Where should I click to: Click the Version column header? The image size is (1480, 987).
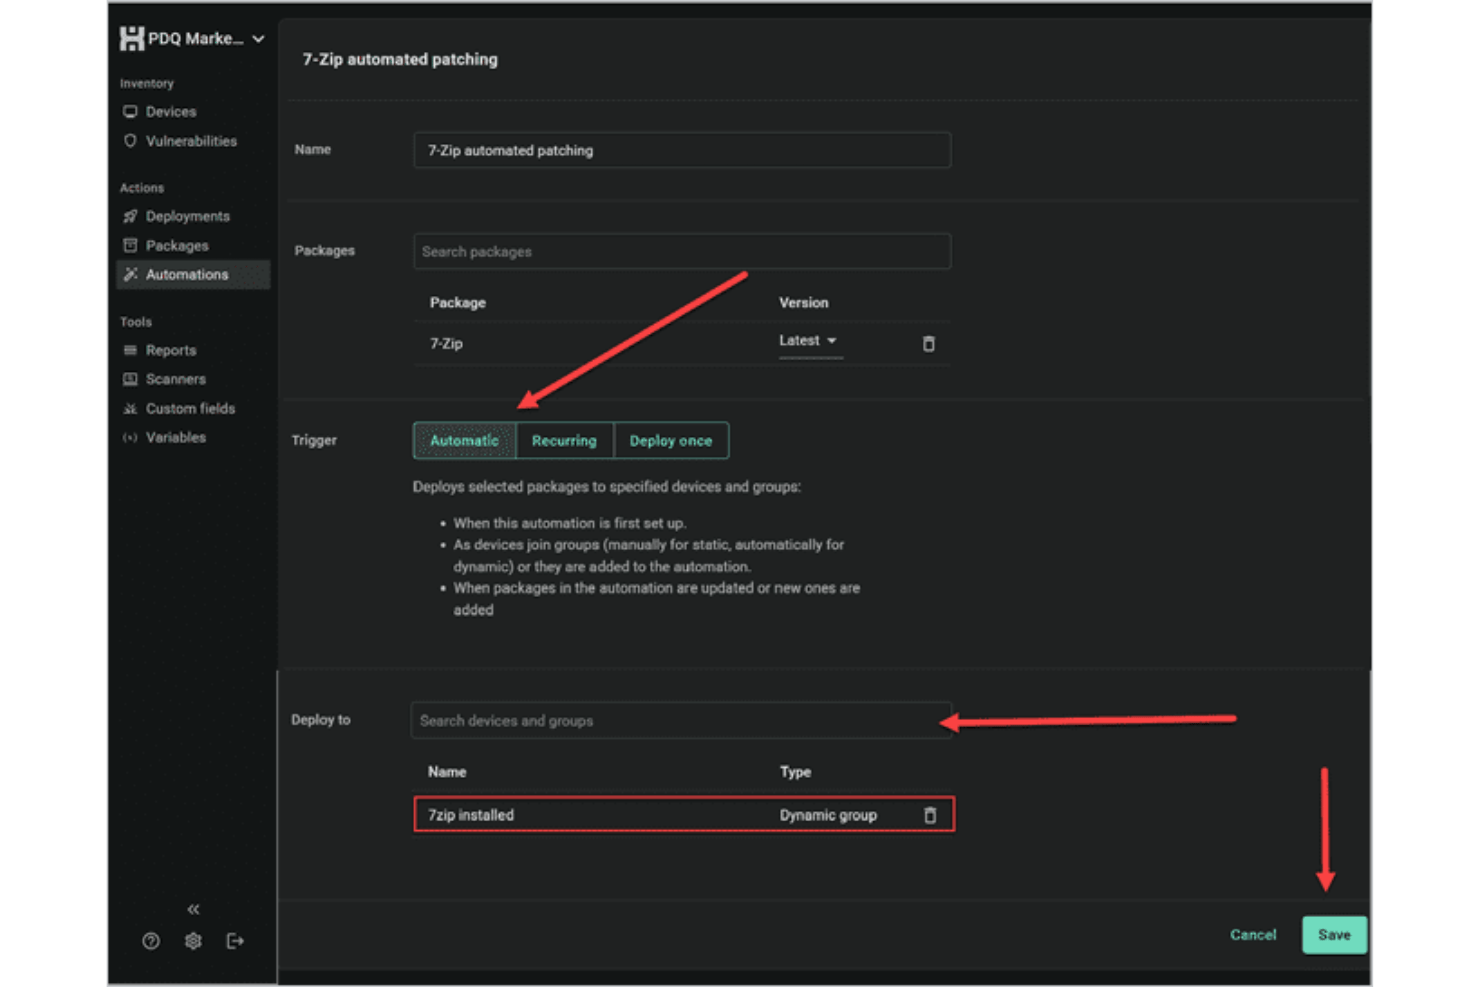804,303
